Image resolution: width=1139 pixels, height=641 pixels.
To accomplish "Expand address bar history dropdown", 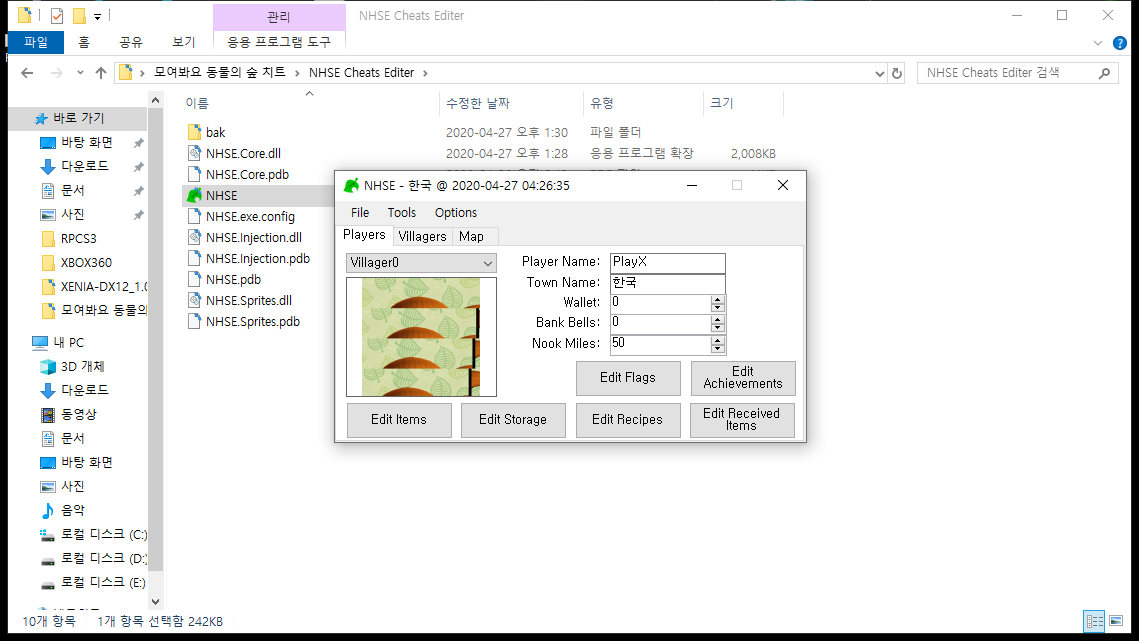I will (880, 73).
